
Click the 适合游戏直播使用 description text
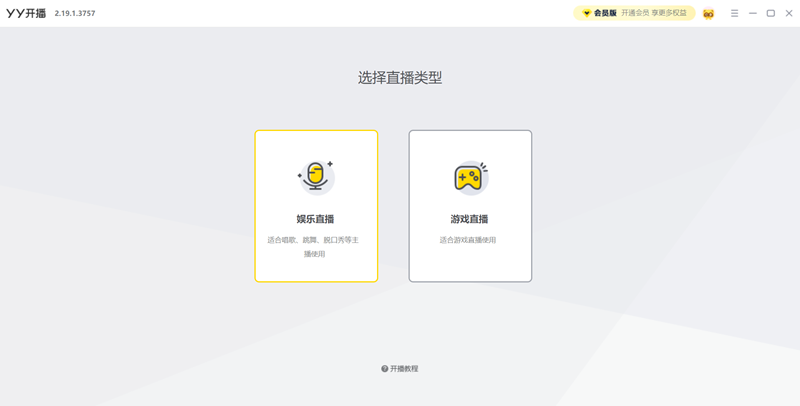[468, 240]
